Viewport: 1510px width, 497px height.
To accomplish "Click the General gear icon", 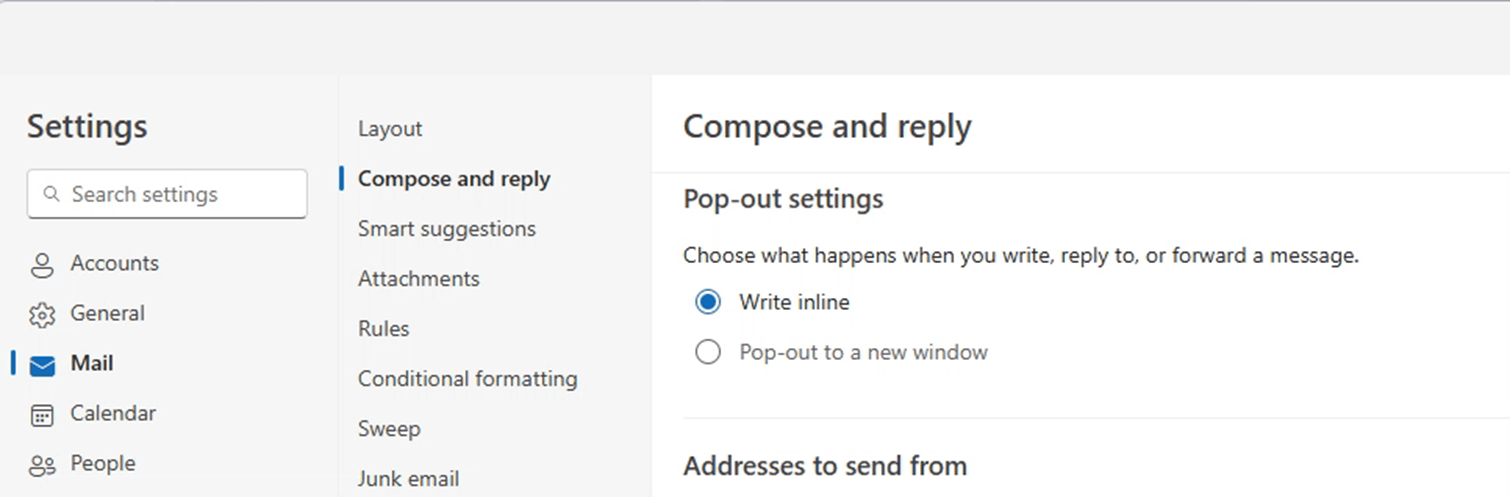I will 42,315.
